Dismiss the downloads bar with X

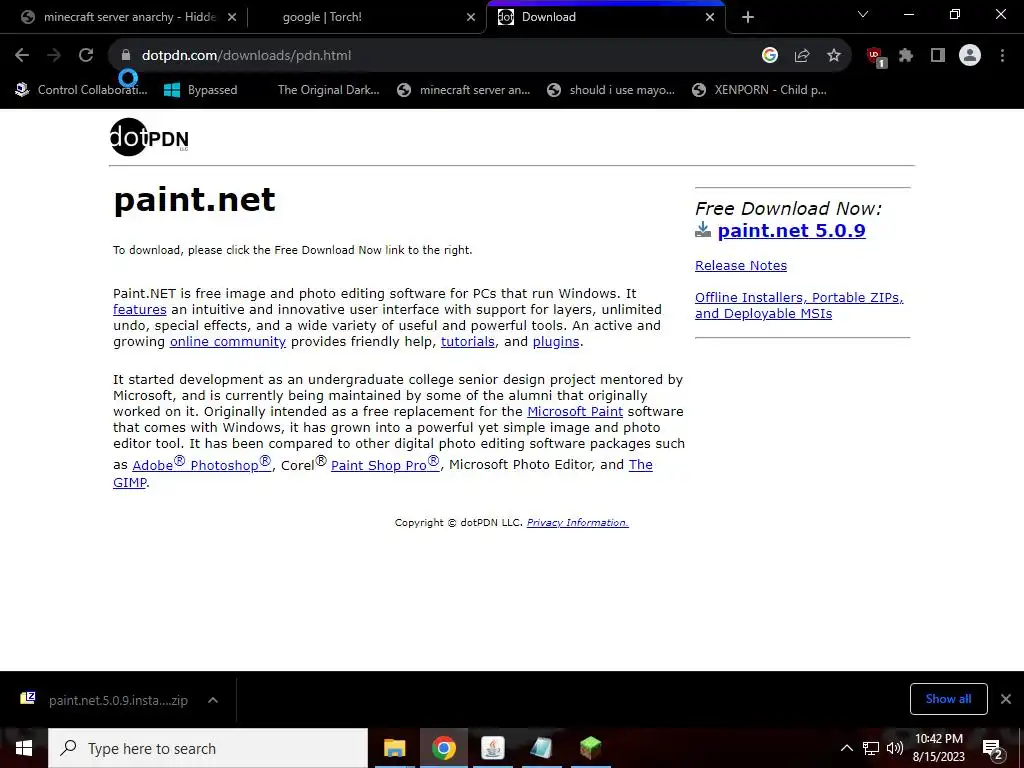pyautogui.click(x=1006, y=699)
